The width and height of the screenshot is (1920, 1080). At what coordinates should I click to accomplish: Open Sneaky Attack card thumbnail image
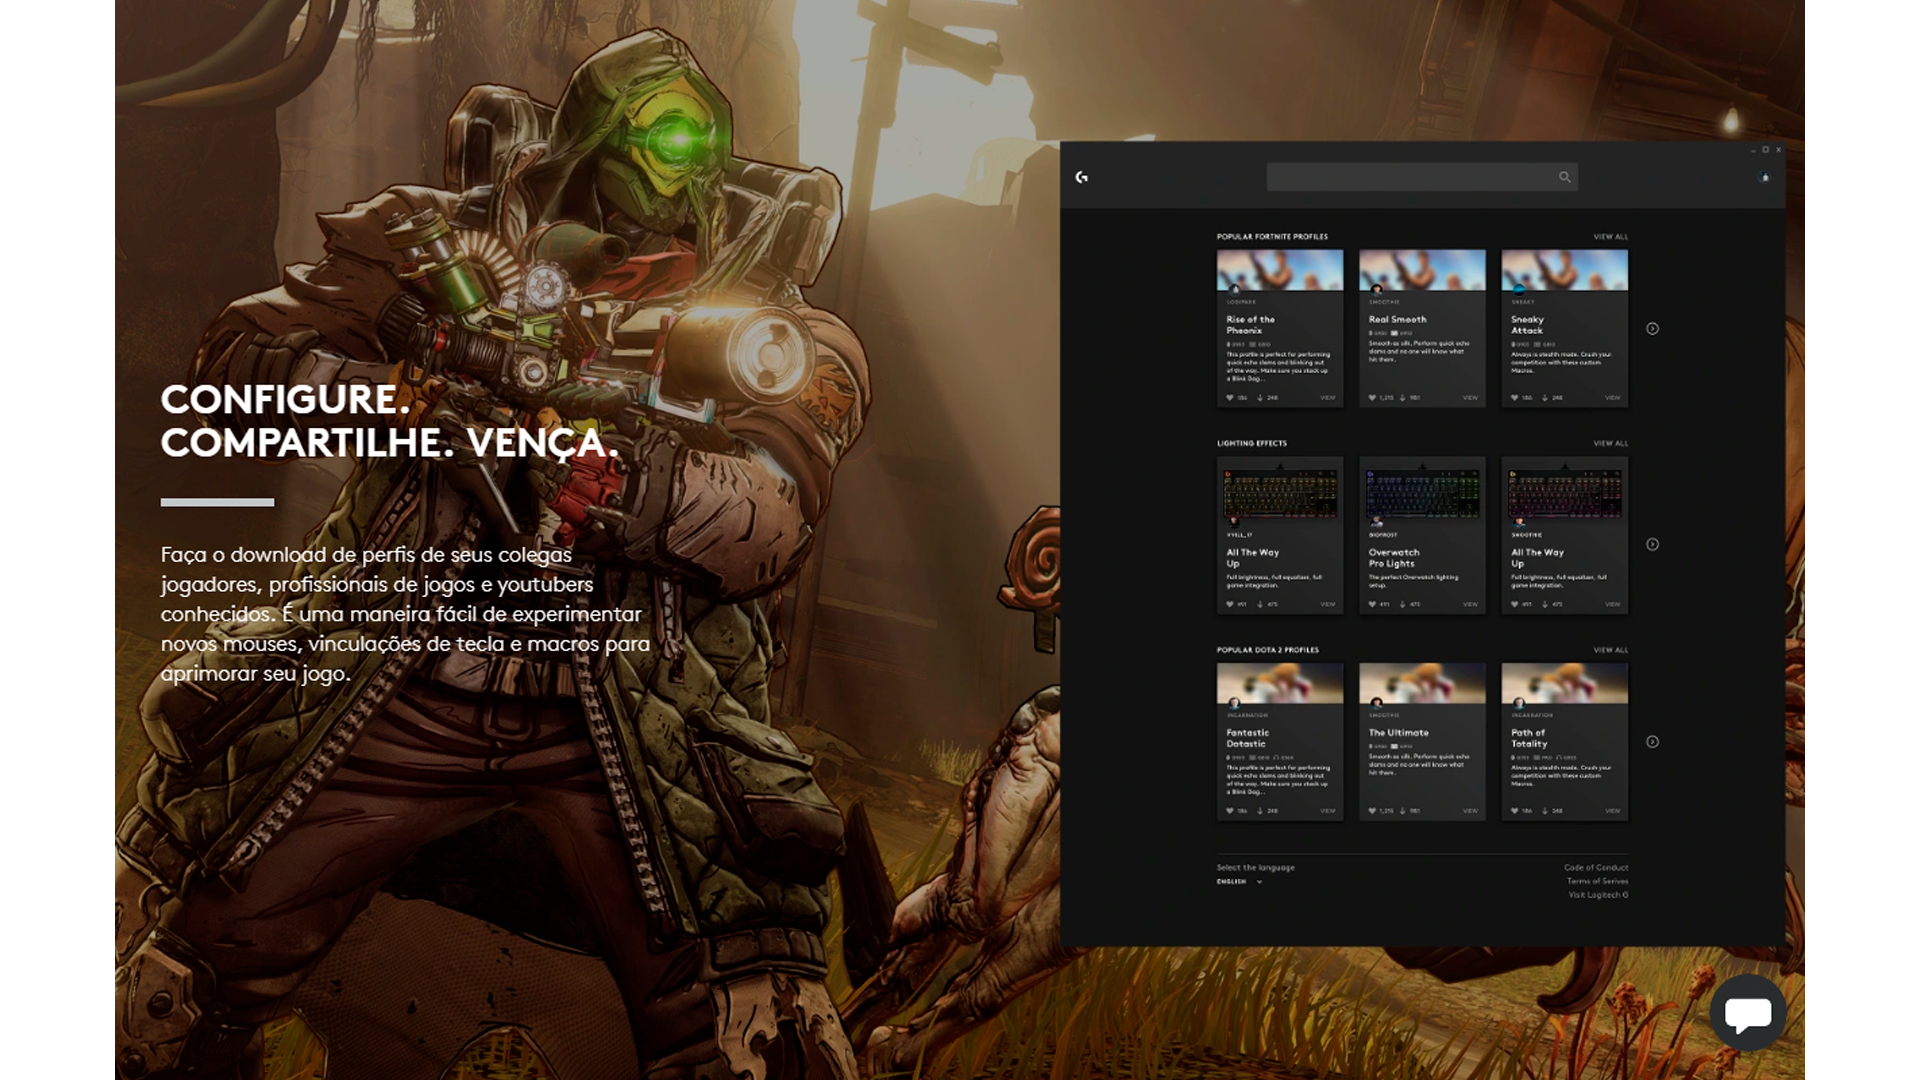tap(1564, 270)
